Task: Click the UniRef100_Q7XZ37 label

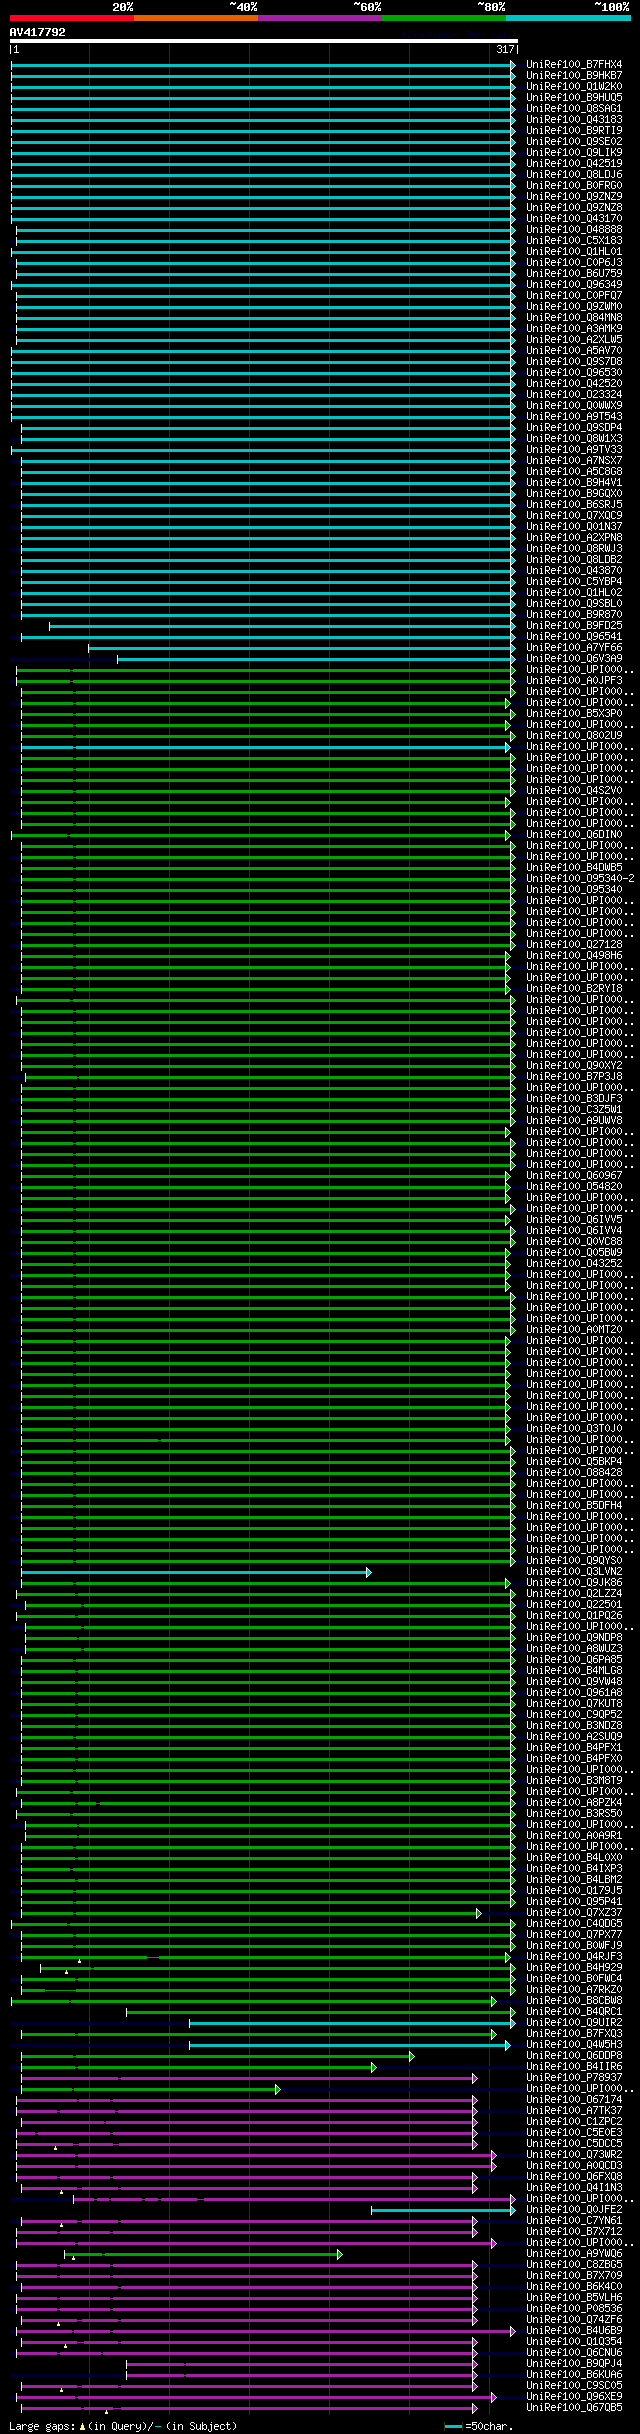Action: 574,1913
